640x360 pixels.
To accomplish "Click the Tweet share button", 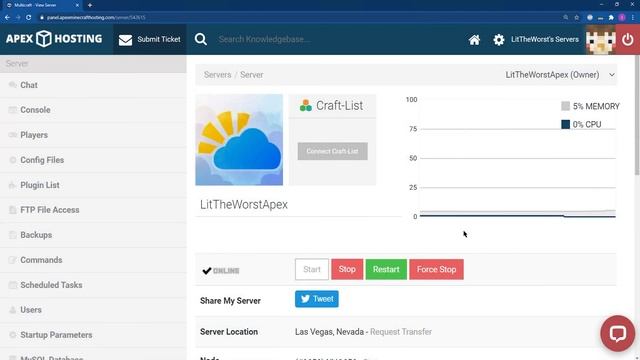I will [x=317, y=299].
